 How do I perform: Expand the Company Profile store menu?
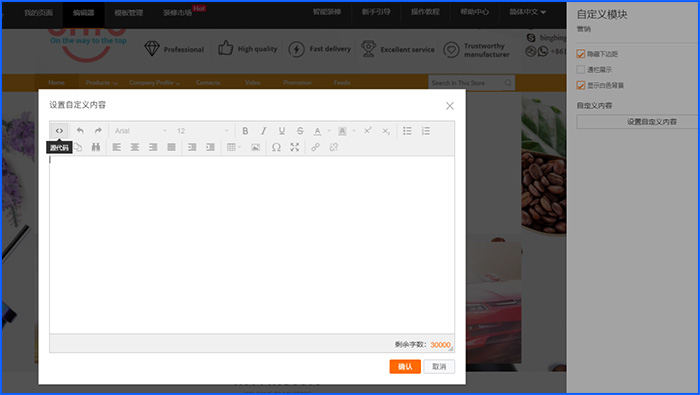(154, 83)
